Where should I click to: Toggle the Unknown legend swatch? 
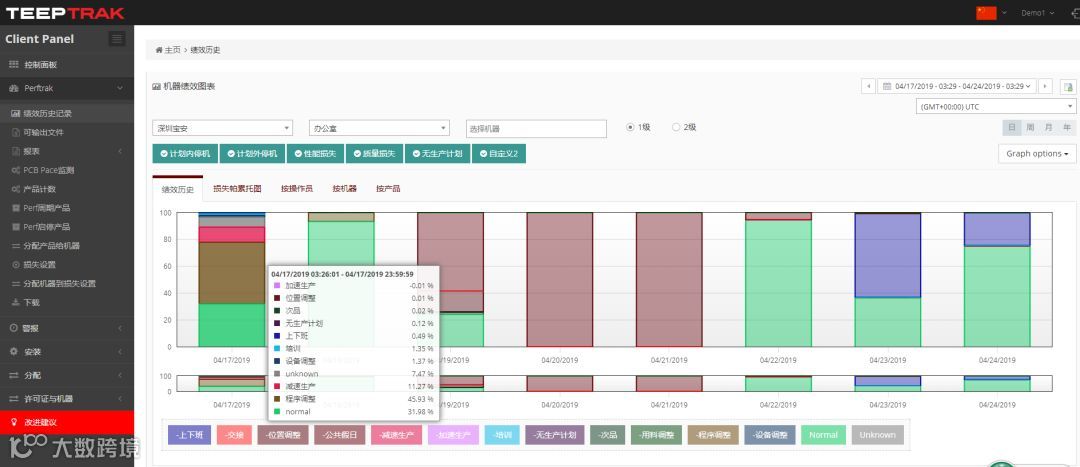[x=878, y=435]
